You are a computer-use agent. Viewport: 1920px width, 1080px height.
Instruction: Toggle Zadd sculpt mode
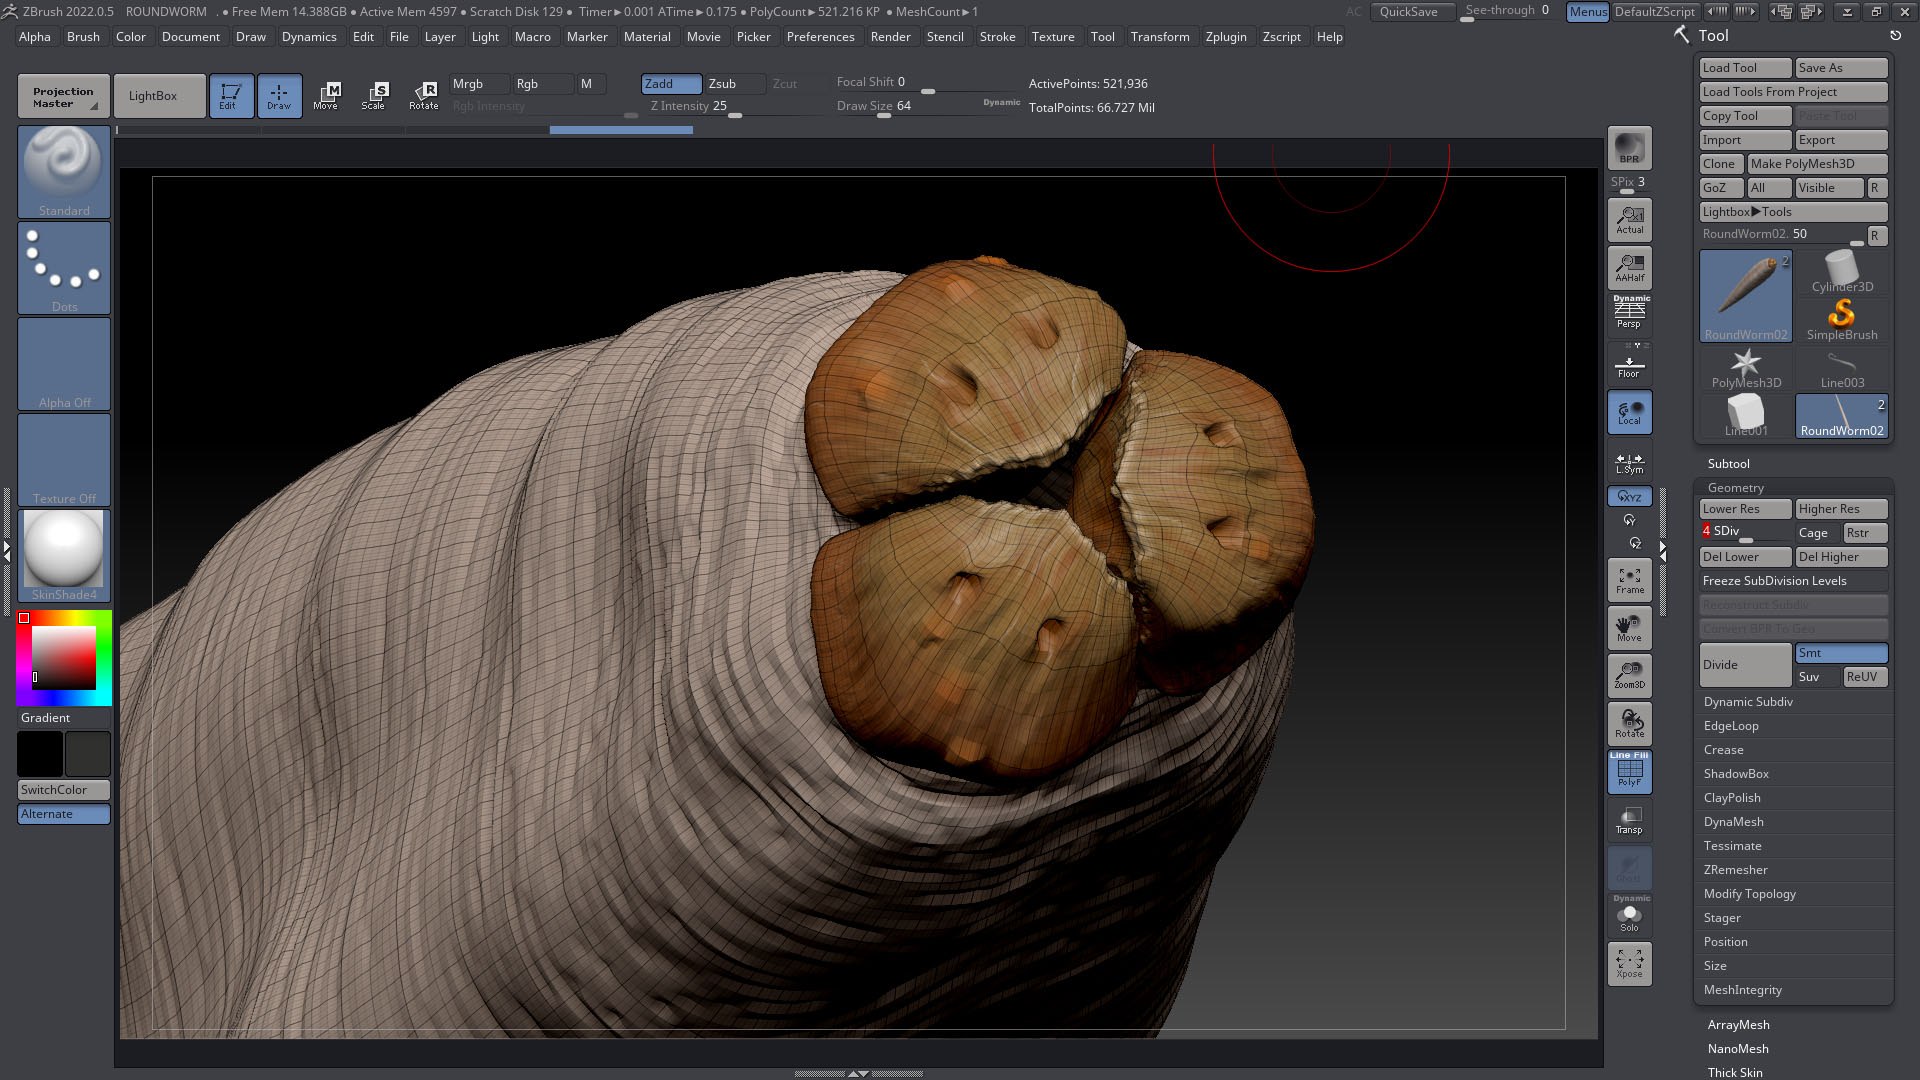[x=671, y=84]
